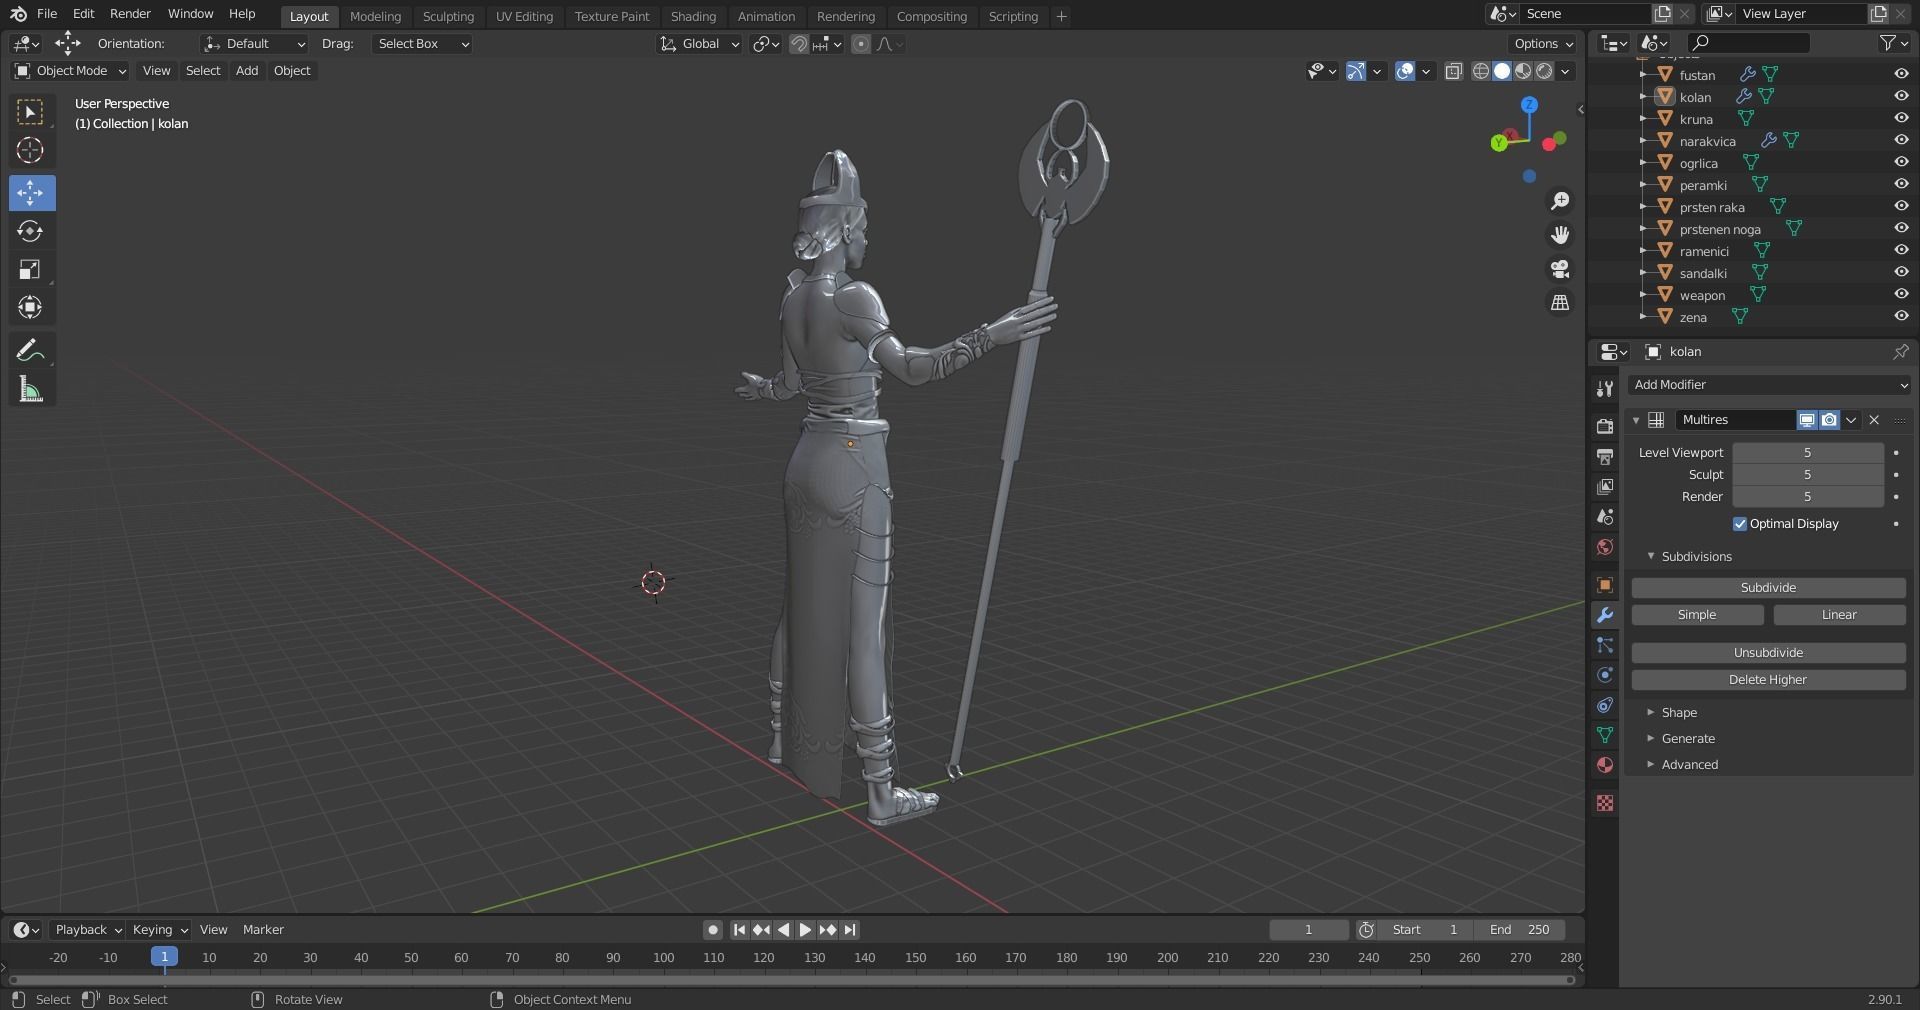Switch to the UV Editing workspace tab
1920x1010 pixels.
[524, 16]
